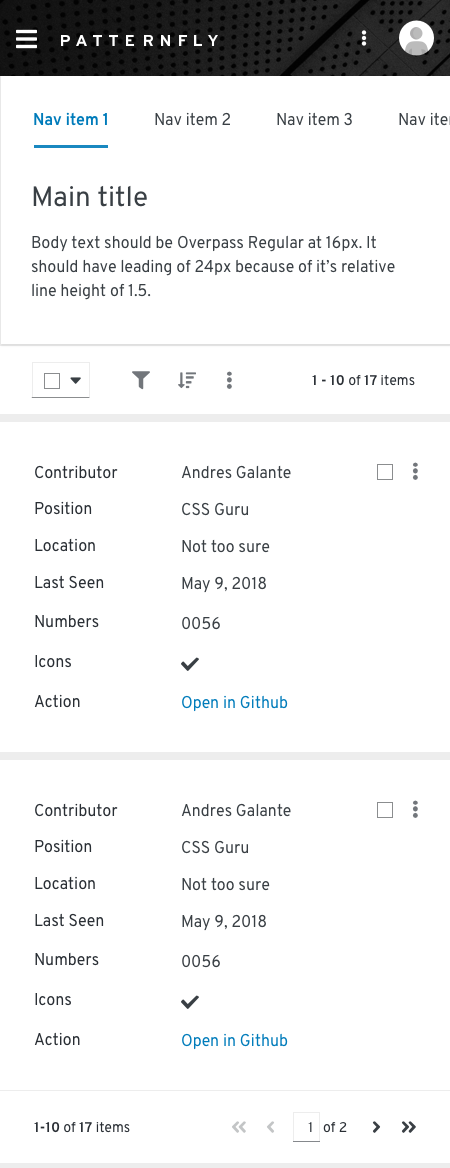Switch to Nav item 3 tab
450x1168 pixels.
point(314,119)
